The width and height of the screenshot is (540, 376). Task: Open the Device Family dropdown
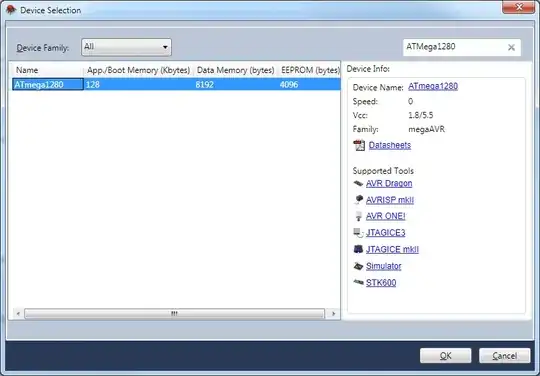pos(126,47)
